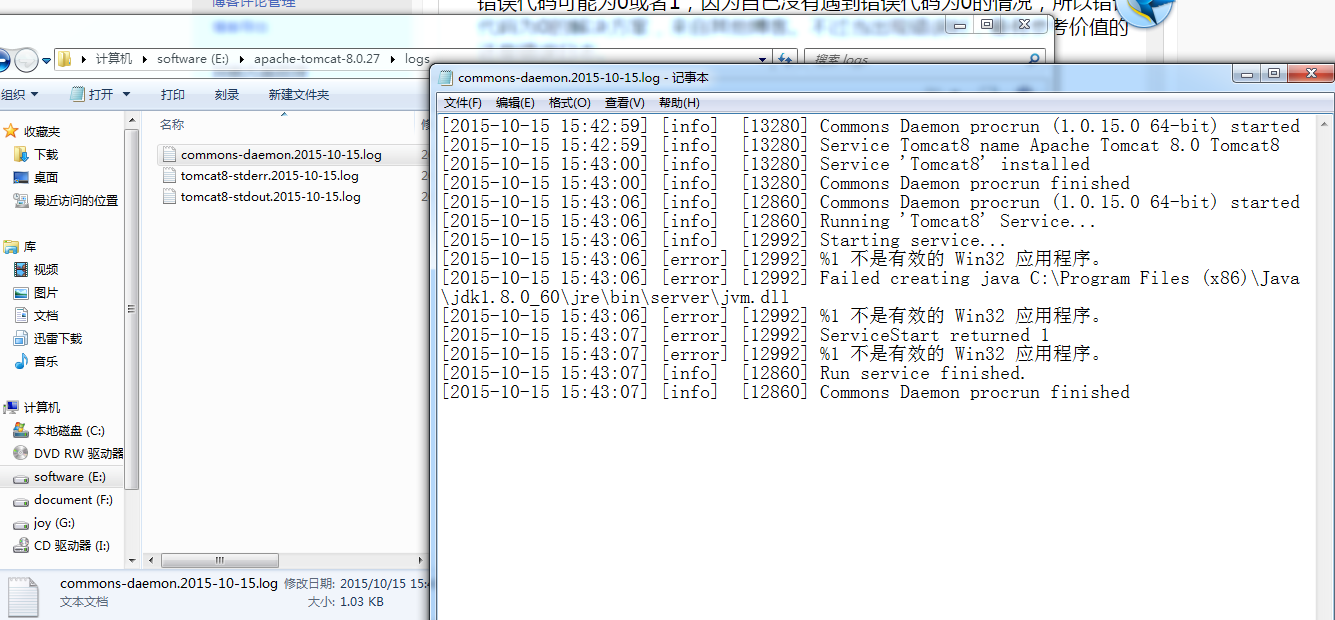Open the 查看(V) menu in Notepad
Image resolution: width=1335 pixels, height=620 pixels.
(624, 103)
